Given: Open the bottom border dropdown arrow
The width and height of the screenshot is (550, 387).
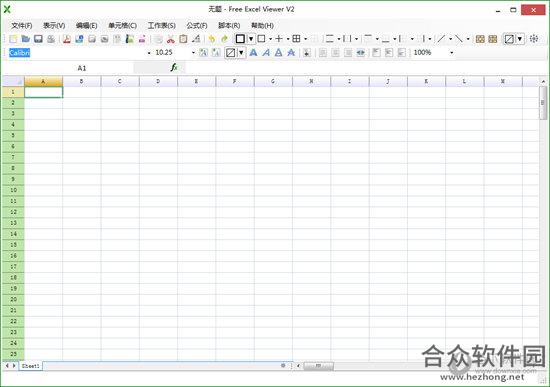Looking at the screenshot, I should [x=395, y=39].
